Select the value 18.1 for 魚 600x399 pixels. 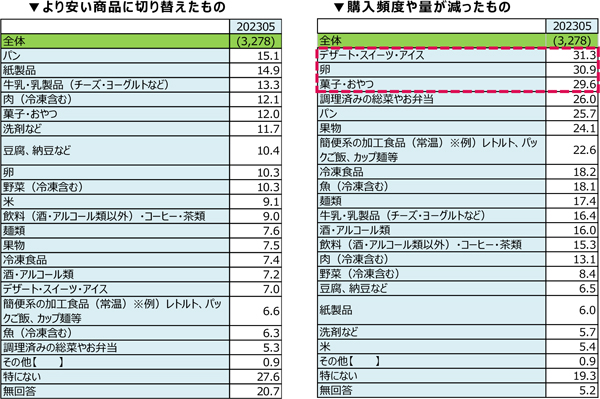click(x=584, y=186)
